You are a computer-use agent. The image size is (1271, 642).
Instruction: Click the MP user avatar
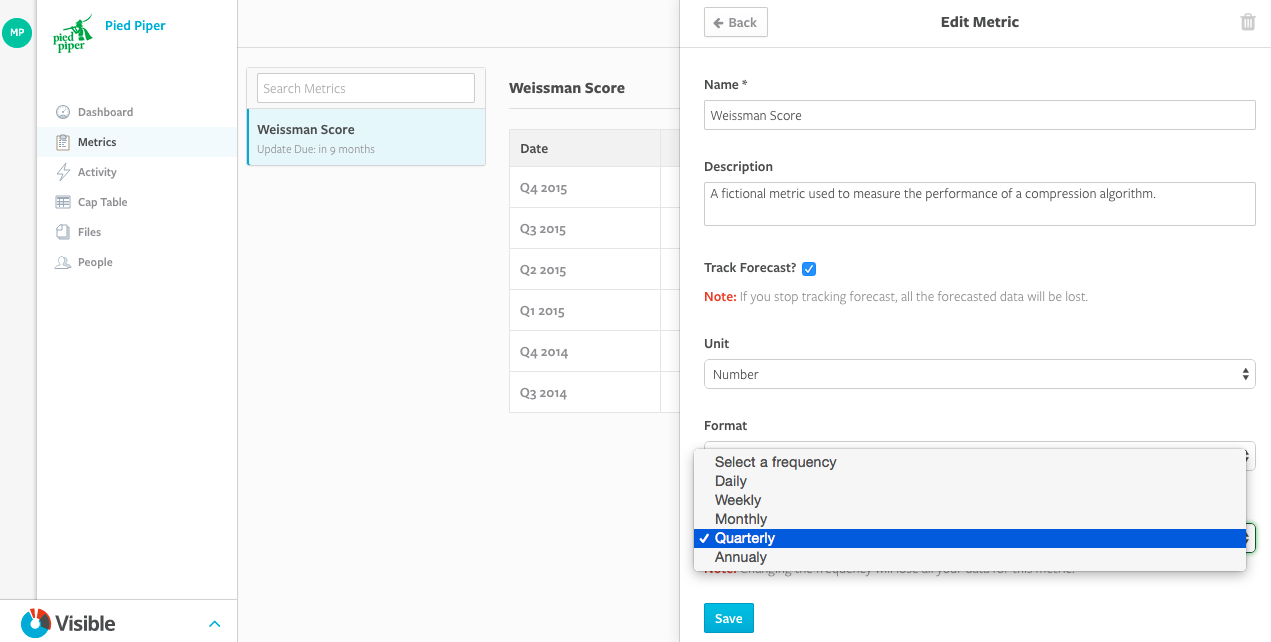[17, 33]
